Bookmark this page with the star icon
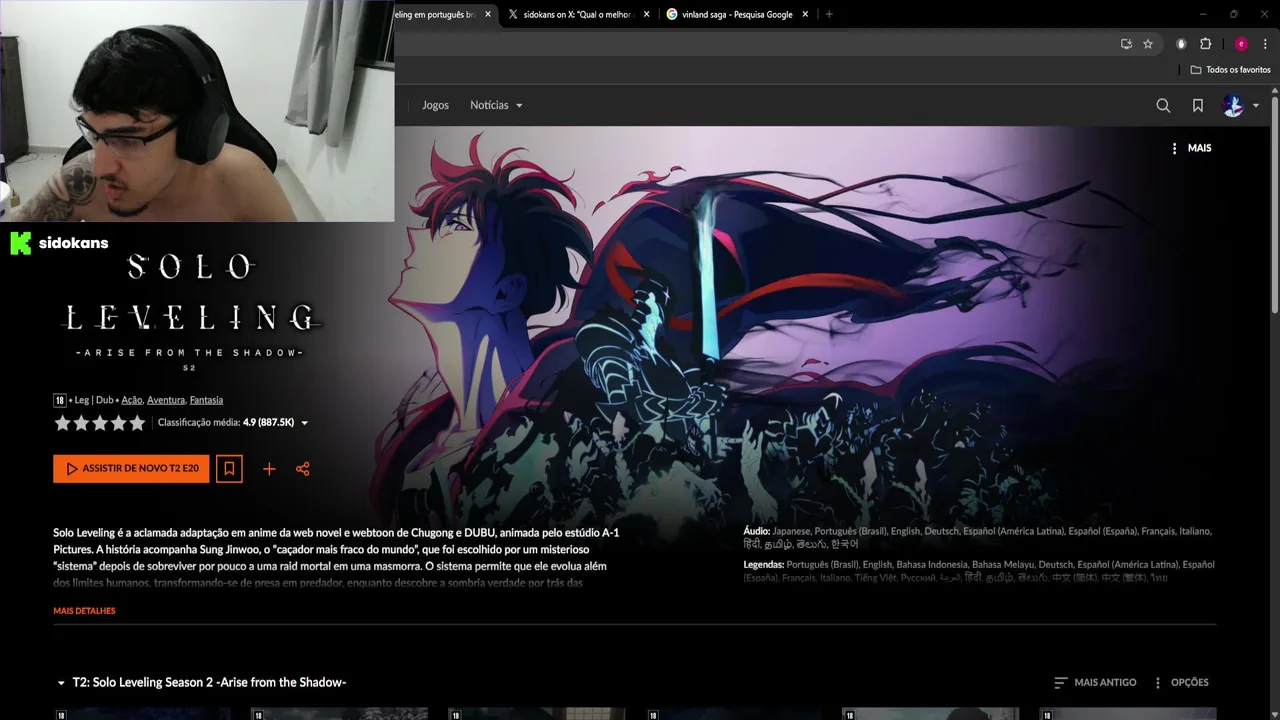 [1148, 44]
